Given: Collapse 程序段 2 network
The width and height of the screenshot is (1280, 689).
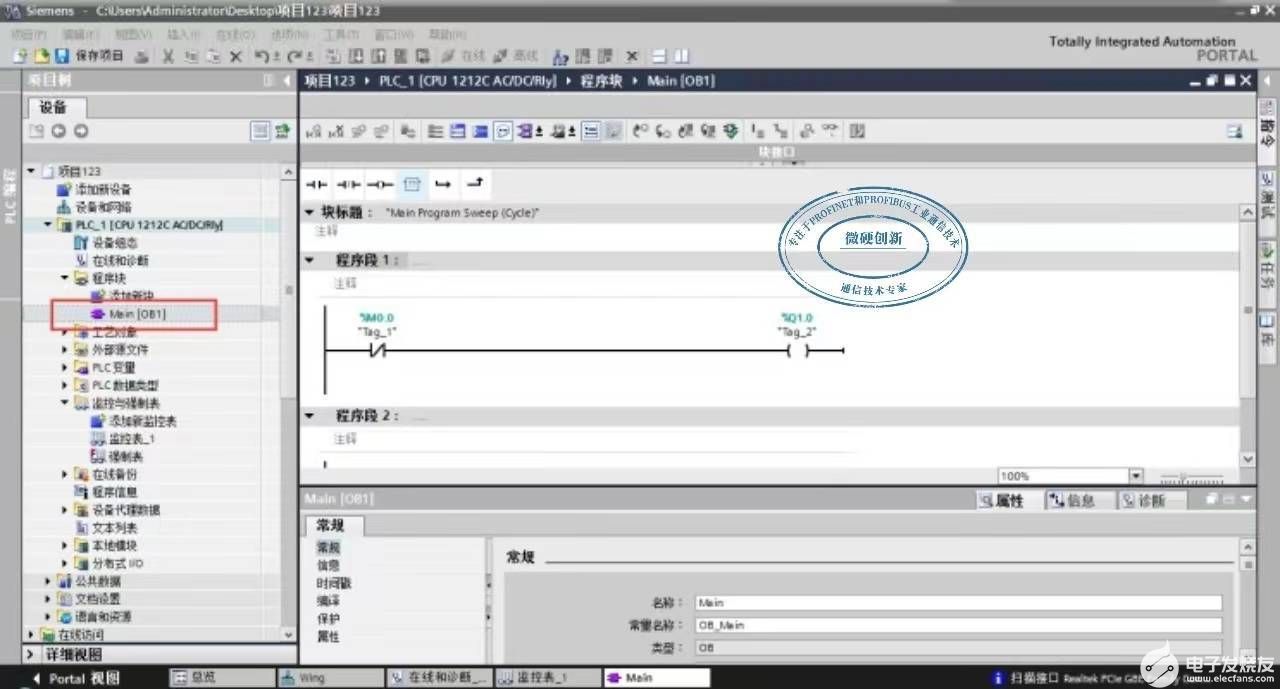Looking at the screenshot, I should coord(309,415).
